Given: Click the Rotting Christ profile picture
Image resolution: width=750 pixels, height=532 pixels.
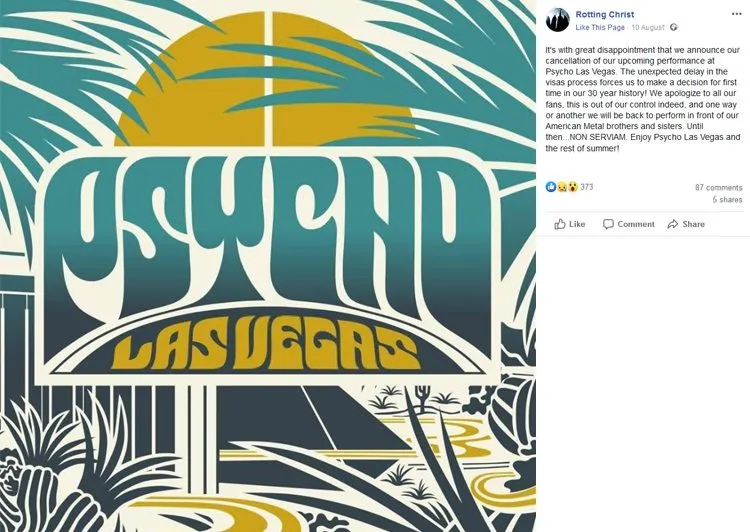Looking at the screenshot, I should pos(558,20).
